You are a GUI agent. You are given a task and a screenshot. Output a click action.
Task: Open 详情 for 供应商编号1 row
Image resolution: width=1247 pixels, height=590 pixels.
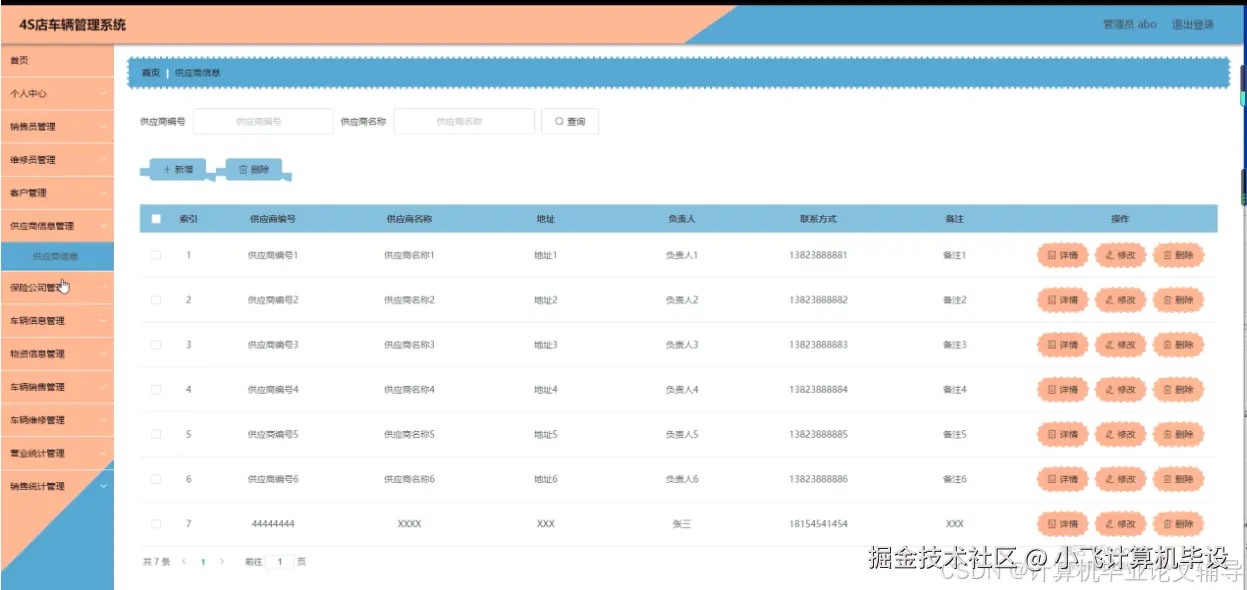(x=1061, y=255)
